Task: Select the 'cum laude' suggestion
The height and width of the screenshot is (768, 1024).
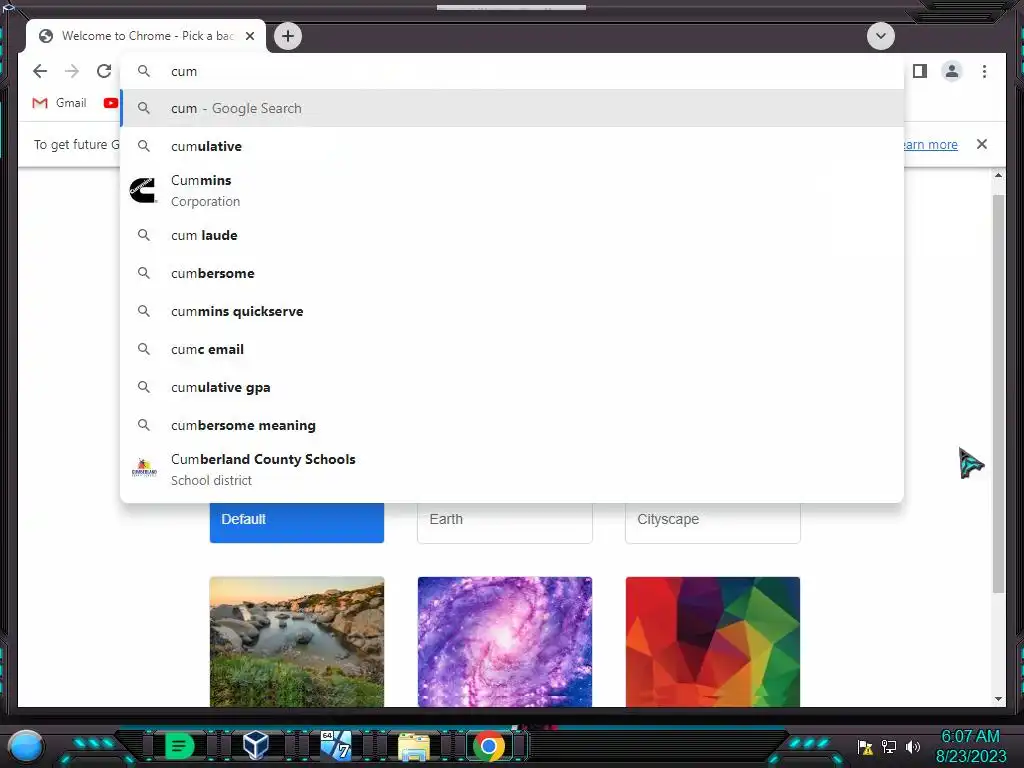Action: point(512,235)
